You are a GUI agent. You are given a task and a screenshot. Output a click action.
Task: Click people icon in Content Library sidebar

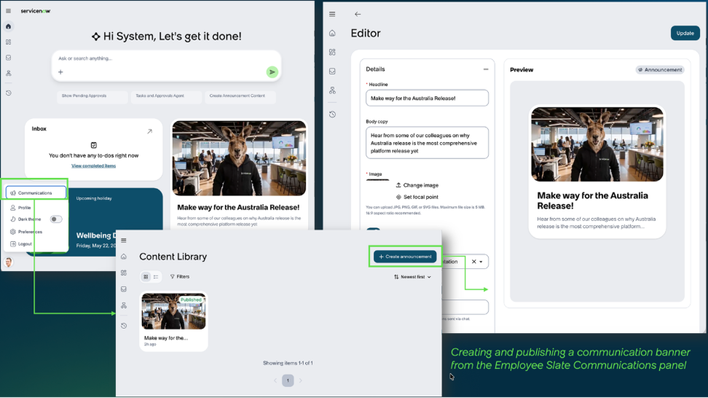124,305
